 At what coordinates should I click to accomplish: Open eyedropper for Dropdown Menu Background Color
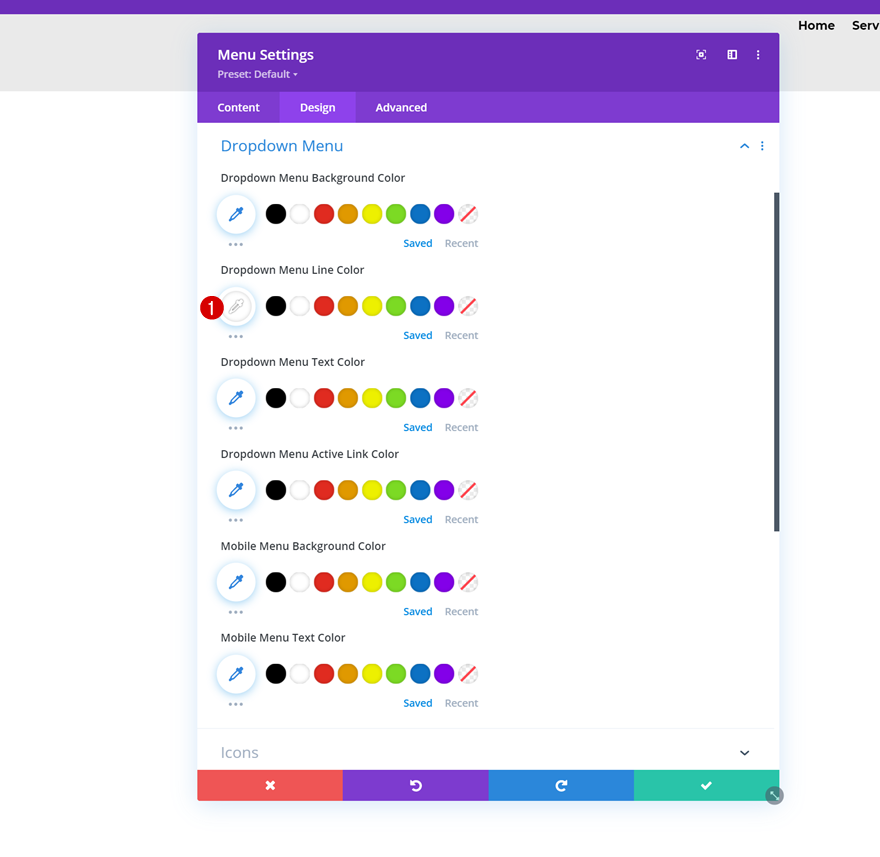pos(236,214)
